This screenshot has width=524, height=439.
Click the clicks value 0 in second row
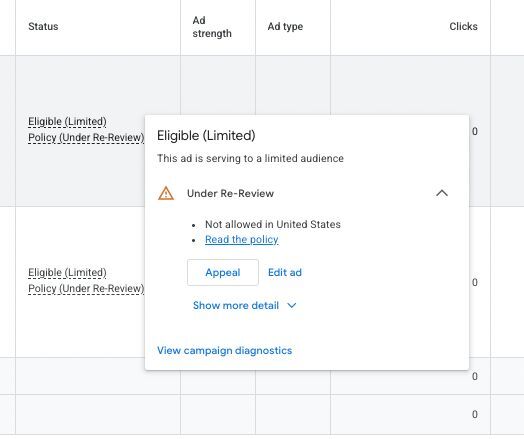pyautogui.click(x=475, y=282)
